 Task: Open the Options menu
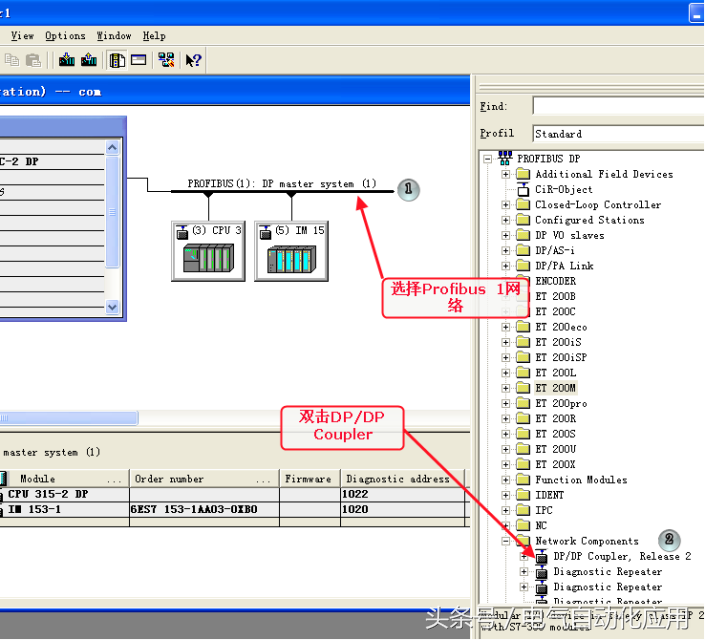pyautogui.click(x=65, y=36)
